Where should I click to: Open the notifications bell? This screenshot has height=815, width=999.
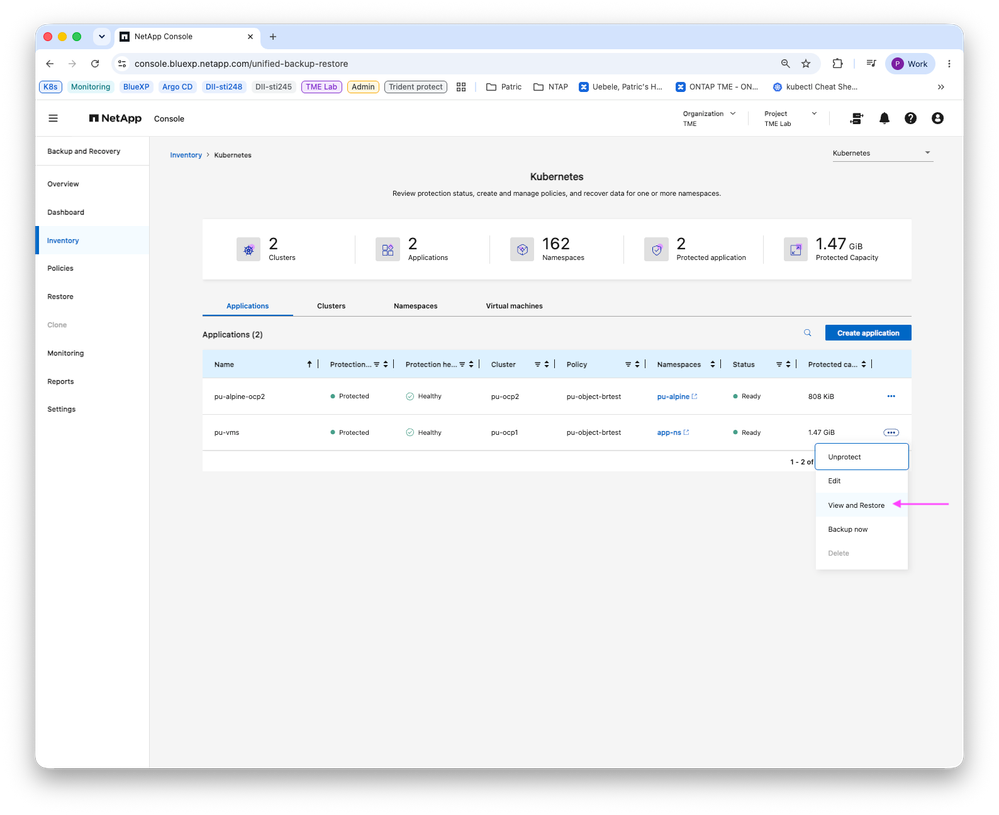pyautogui.click(x=884, y=119)
